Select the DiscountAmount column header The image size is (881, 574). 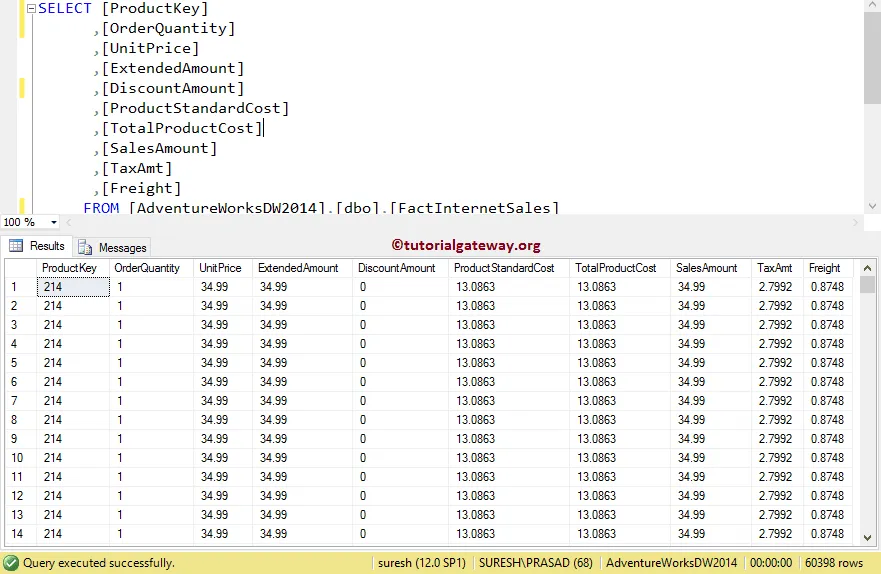(400, 268)
